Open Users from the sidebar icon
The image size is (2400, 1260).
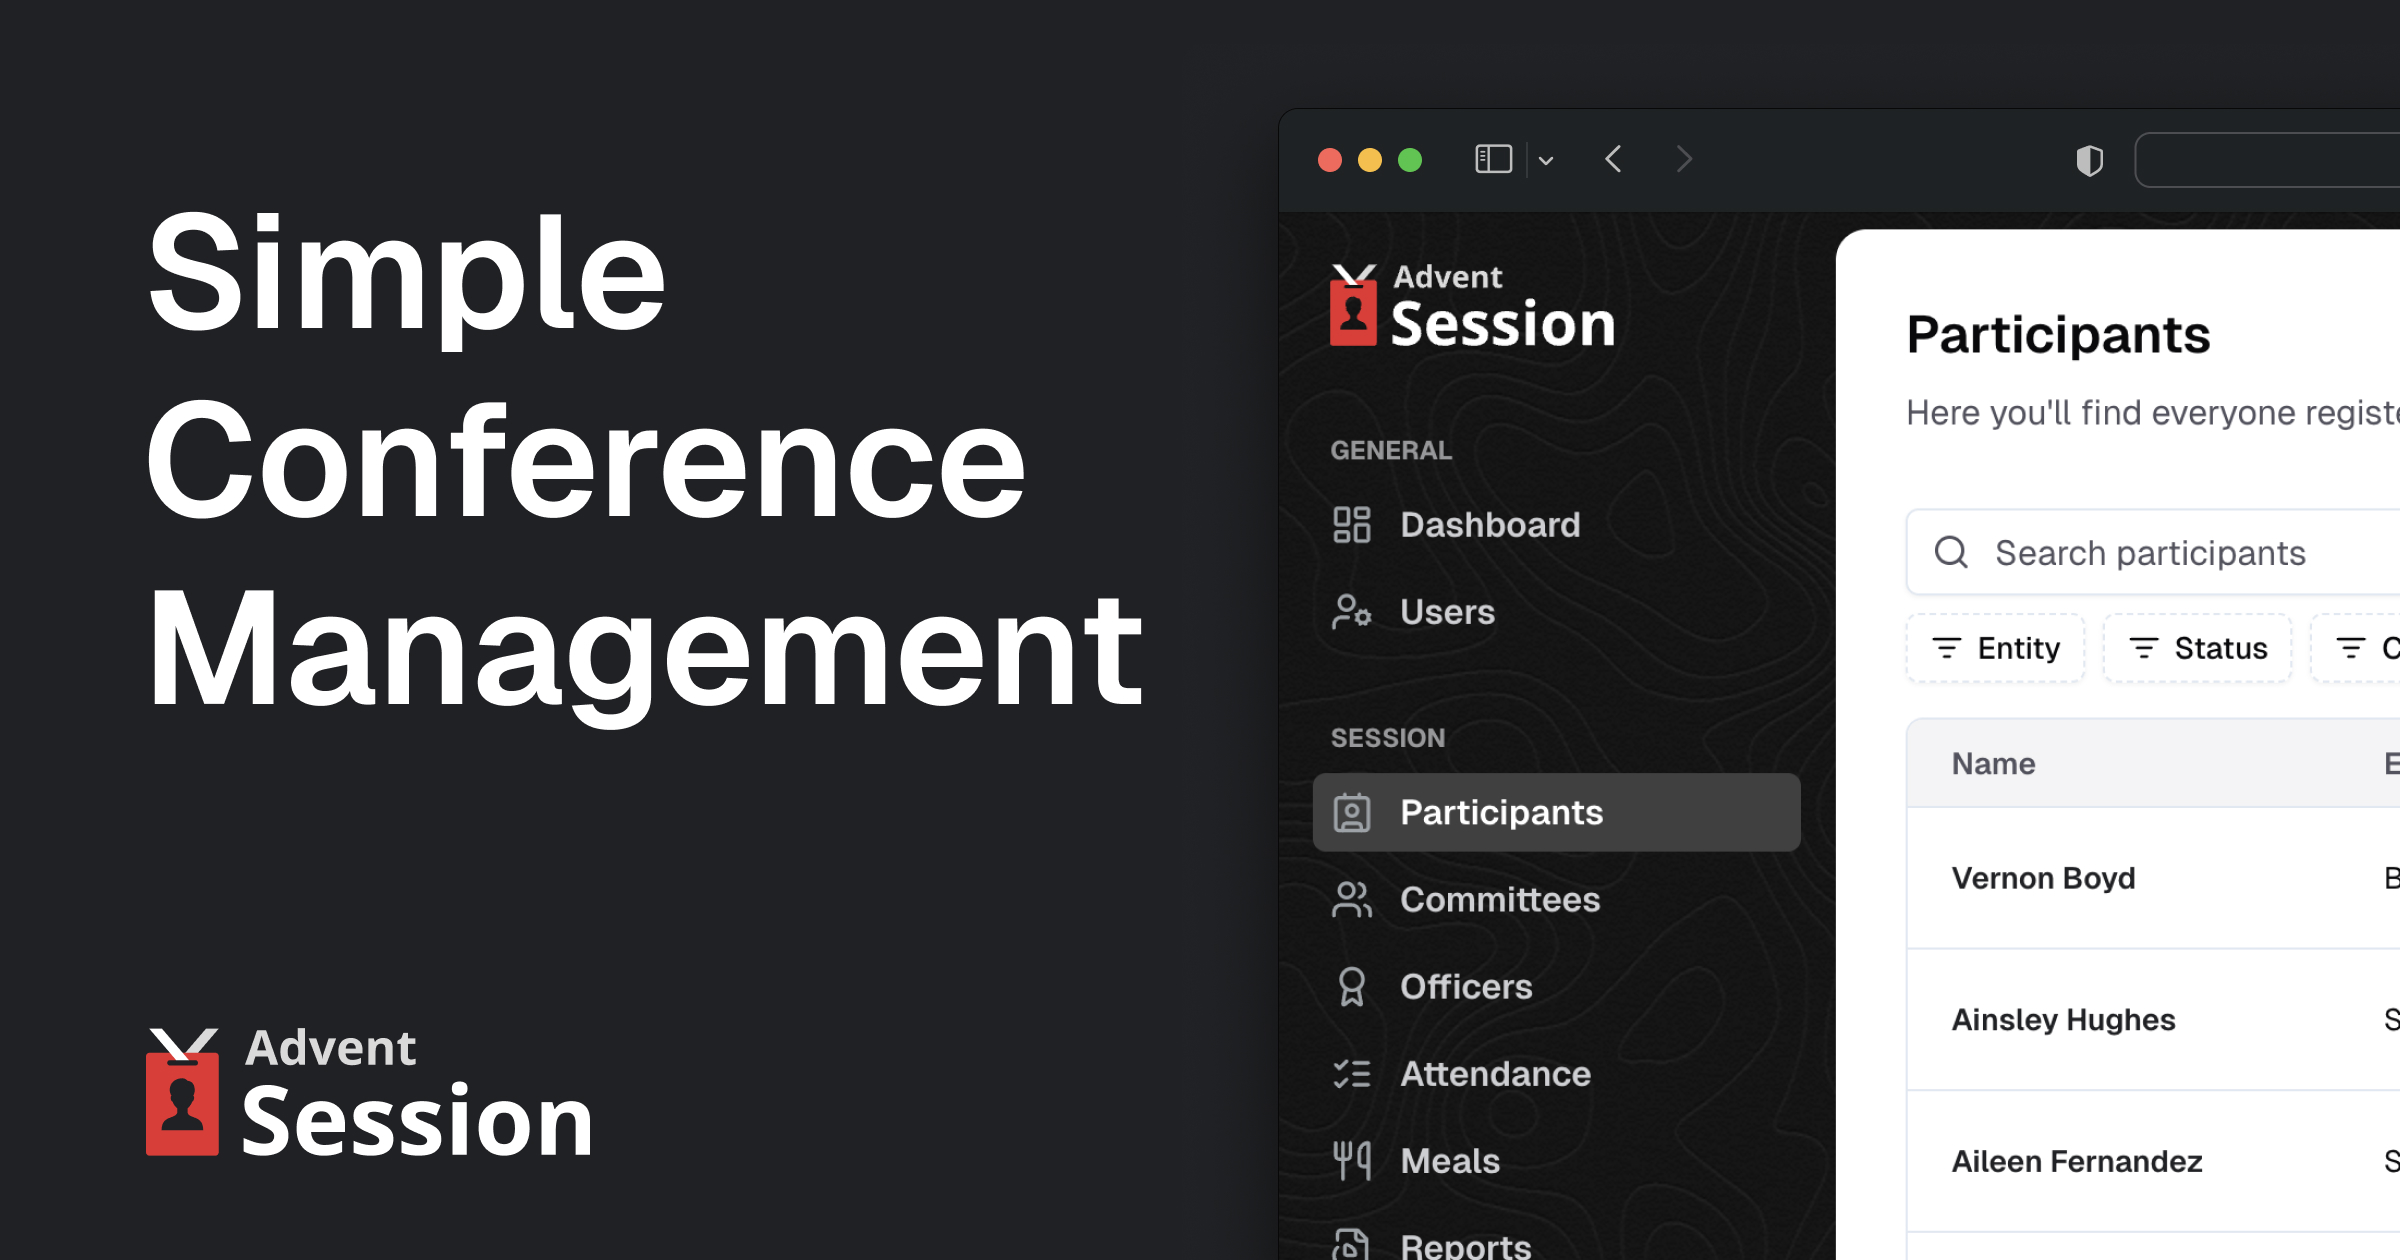(1351, 612)
